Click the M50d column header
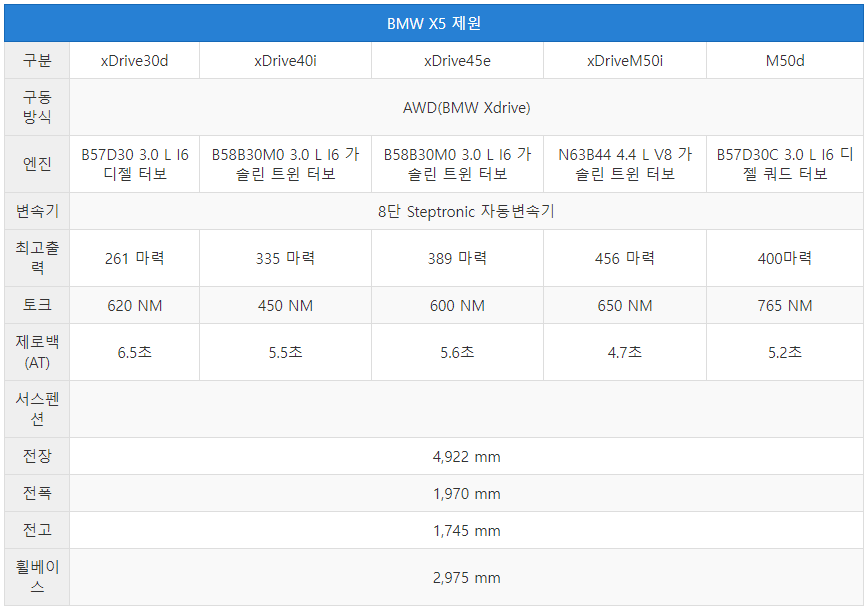This screenshot has width=867, height=609. (x=785, y=60)
